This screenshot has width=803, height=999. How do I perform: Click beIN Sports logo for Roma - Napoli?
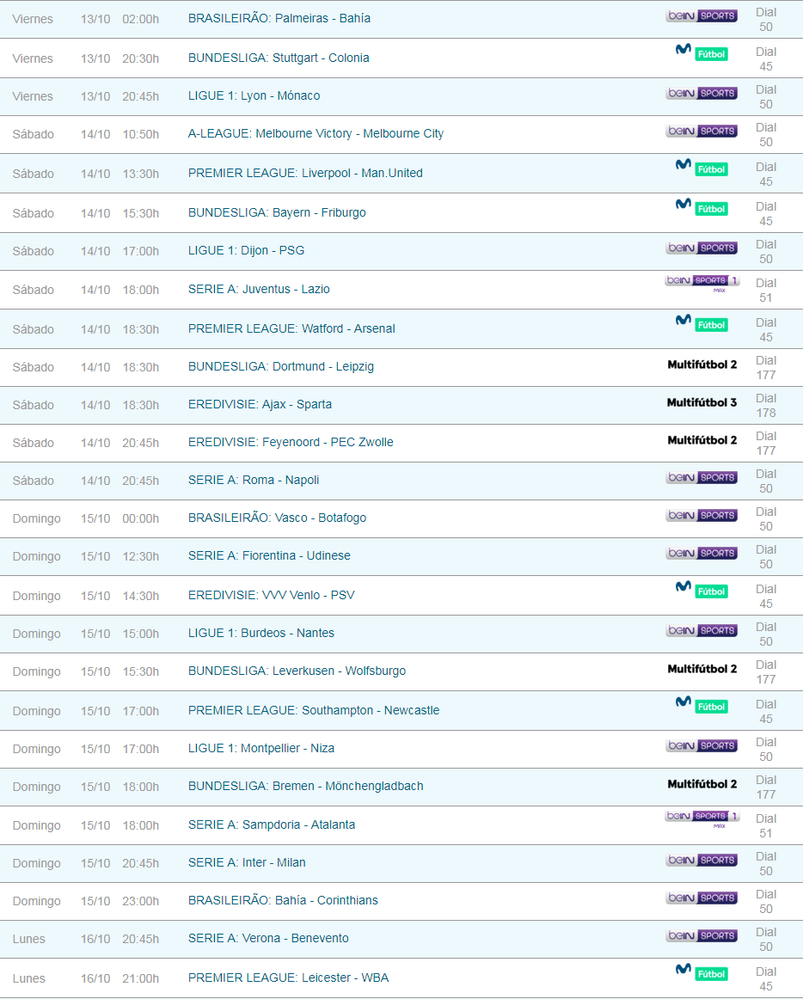click(702, 477)
